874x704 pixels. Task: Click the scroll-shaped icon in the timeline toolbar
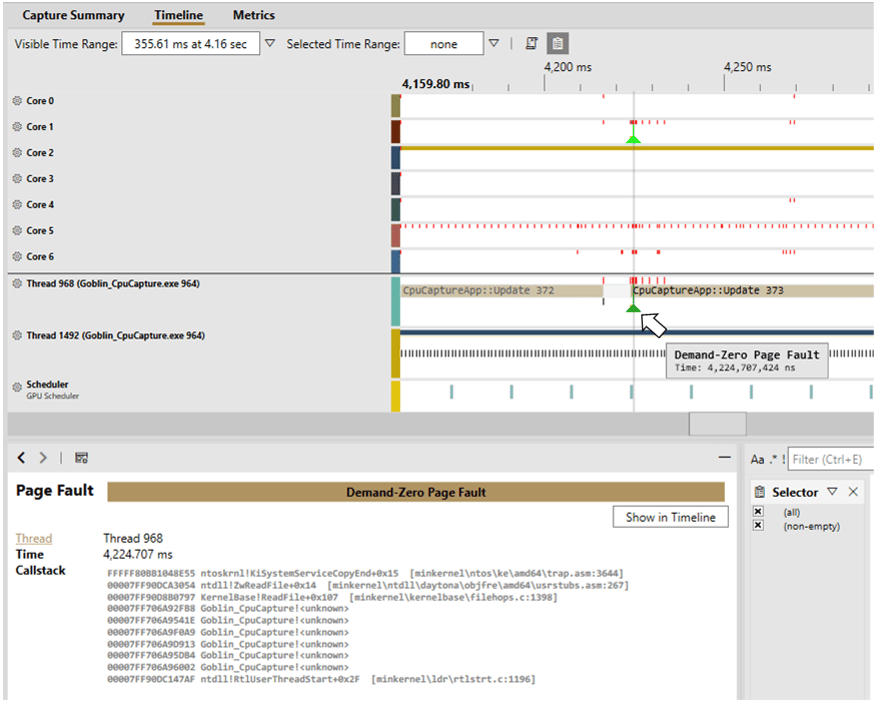[532, 43]
